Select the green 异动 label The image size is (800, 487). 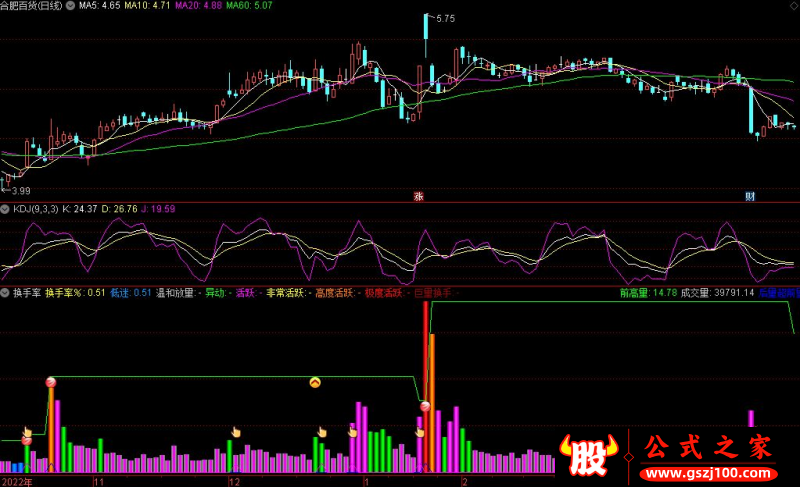215,293
